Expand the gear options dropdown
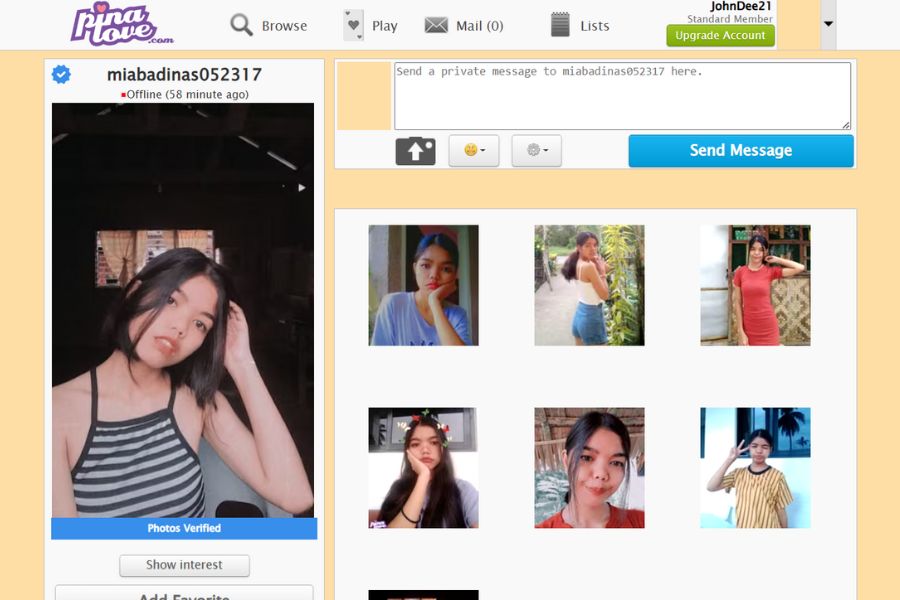Image resolution: width=900 pixels, height=600 pixels. pos(536,151)
